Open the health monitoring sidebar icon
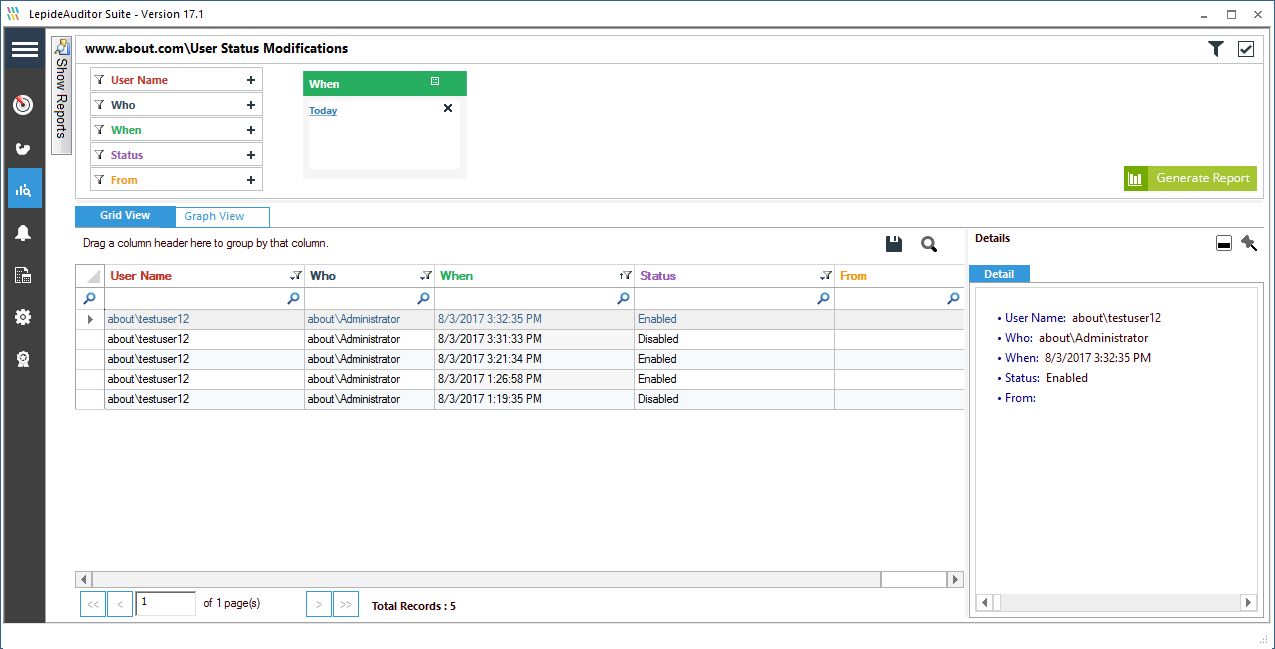The height and width of the screenshot is (649, 1275). coord(24,148)
